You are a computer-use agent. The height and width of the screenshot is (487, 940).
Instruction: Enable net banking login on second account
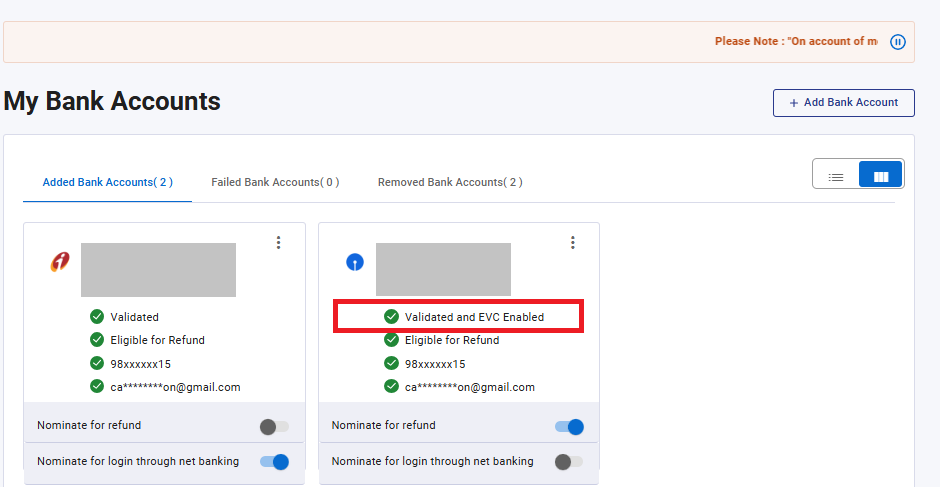pos(568,462)
